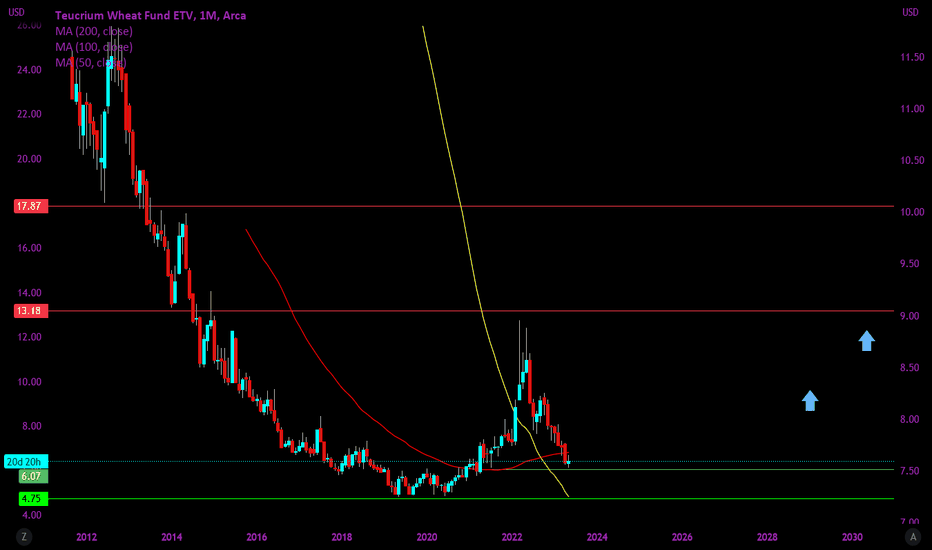
Task: Click the 8.00 left price scale value
Action: (32, 426)
